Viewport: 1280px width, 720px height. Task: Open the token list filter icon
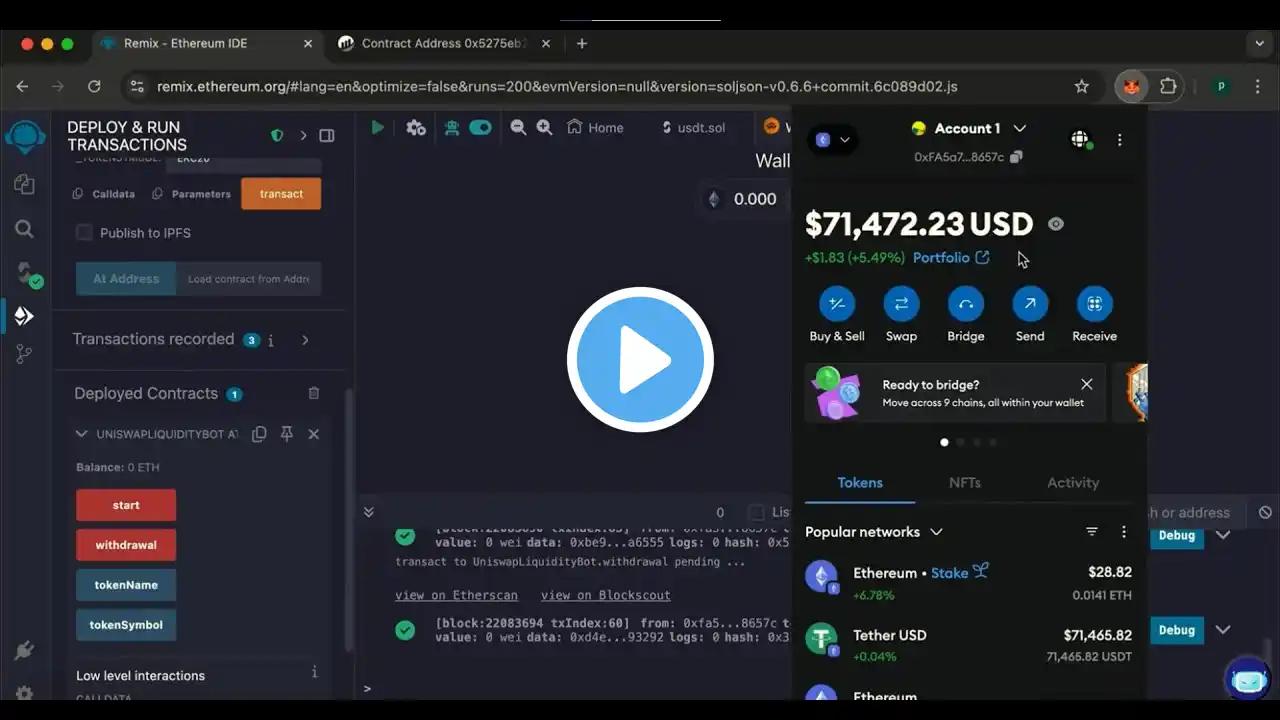(x=1092, y=532)
